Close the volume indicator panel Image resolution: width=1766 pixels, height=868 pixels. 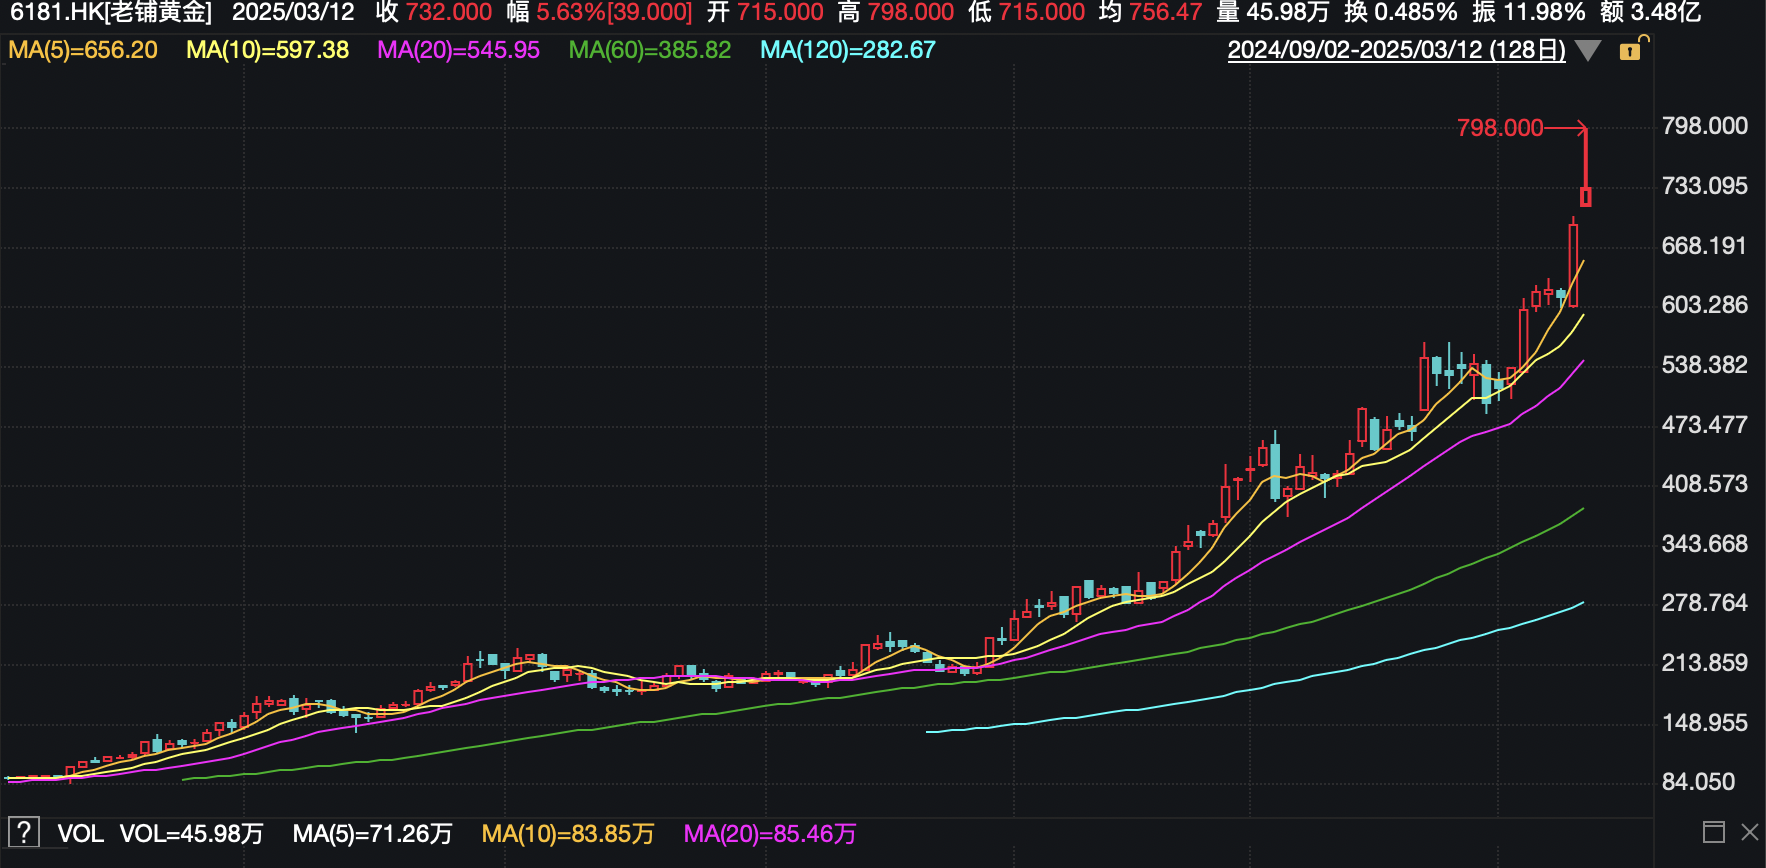point(1749,832)
